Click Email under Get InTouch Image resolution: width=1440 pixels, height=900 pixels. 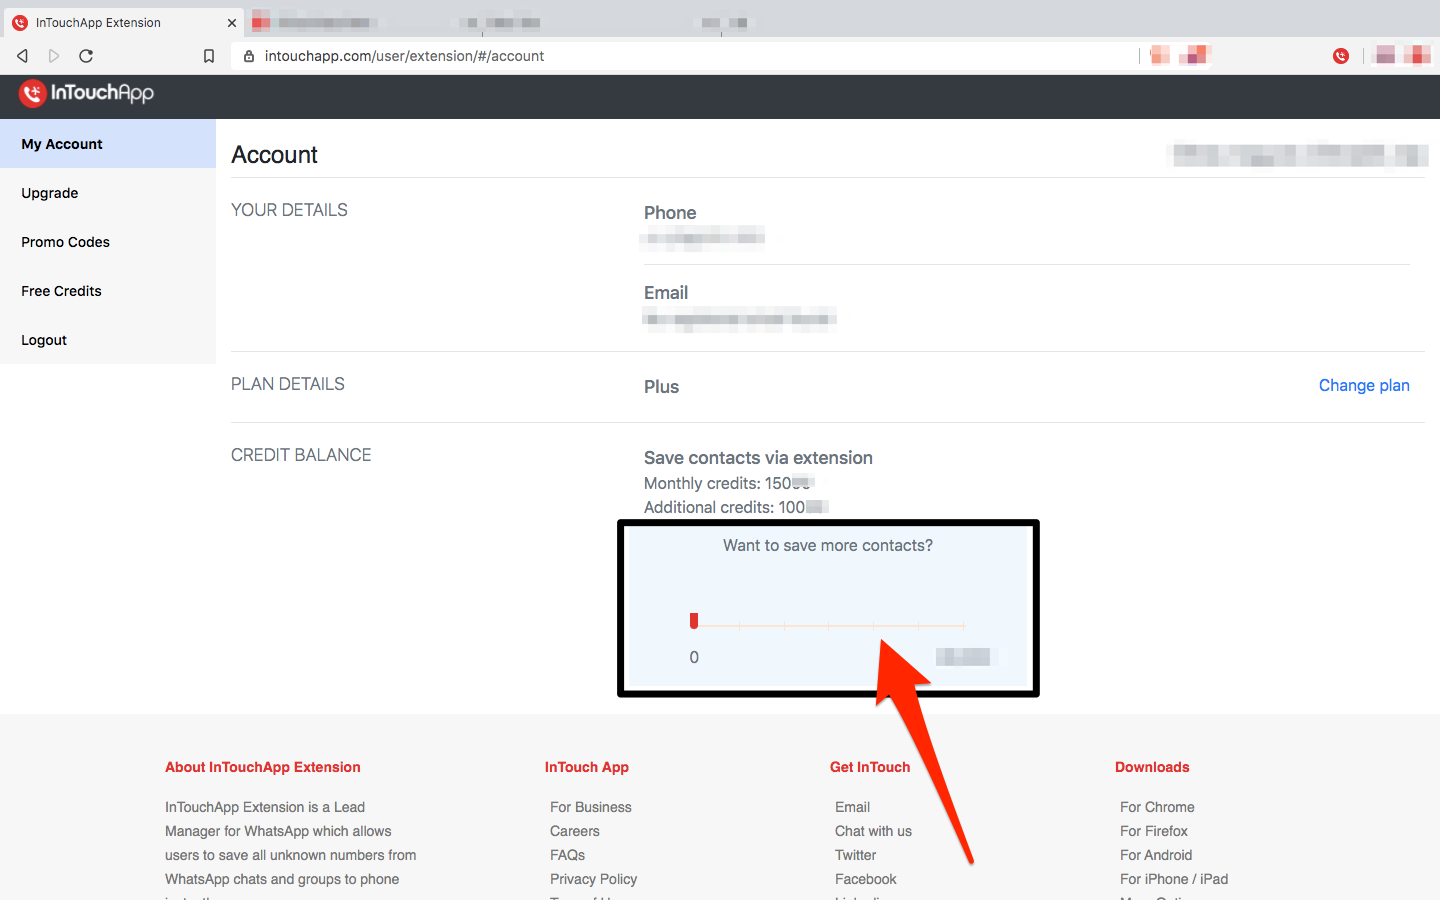click(853, 807)
